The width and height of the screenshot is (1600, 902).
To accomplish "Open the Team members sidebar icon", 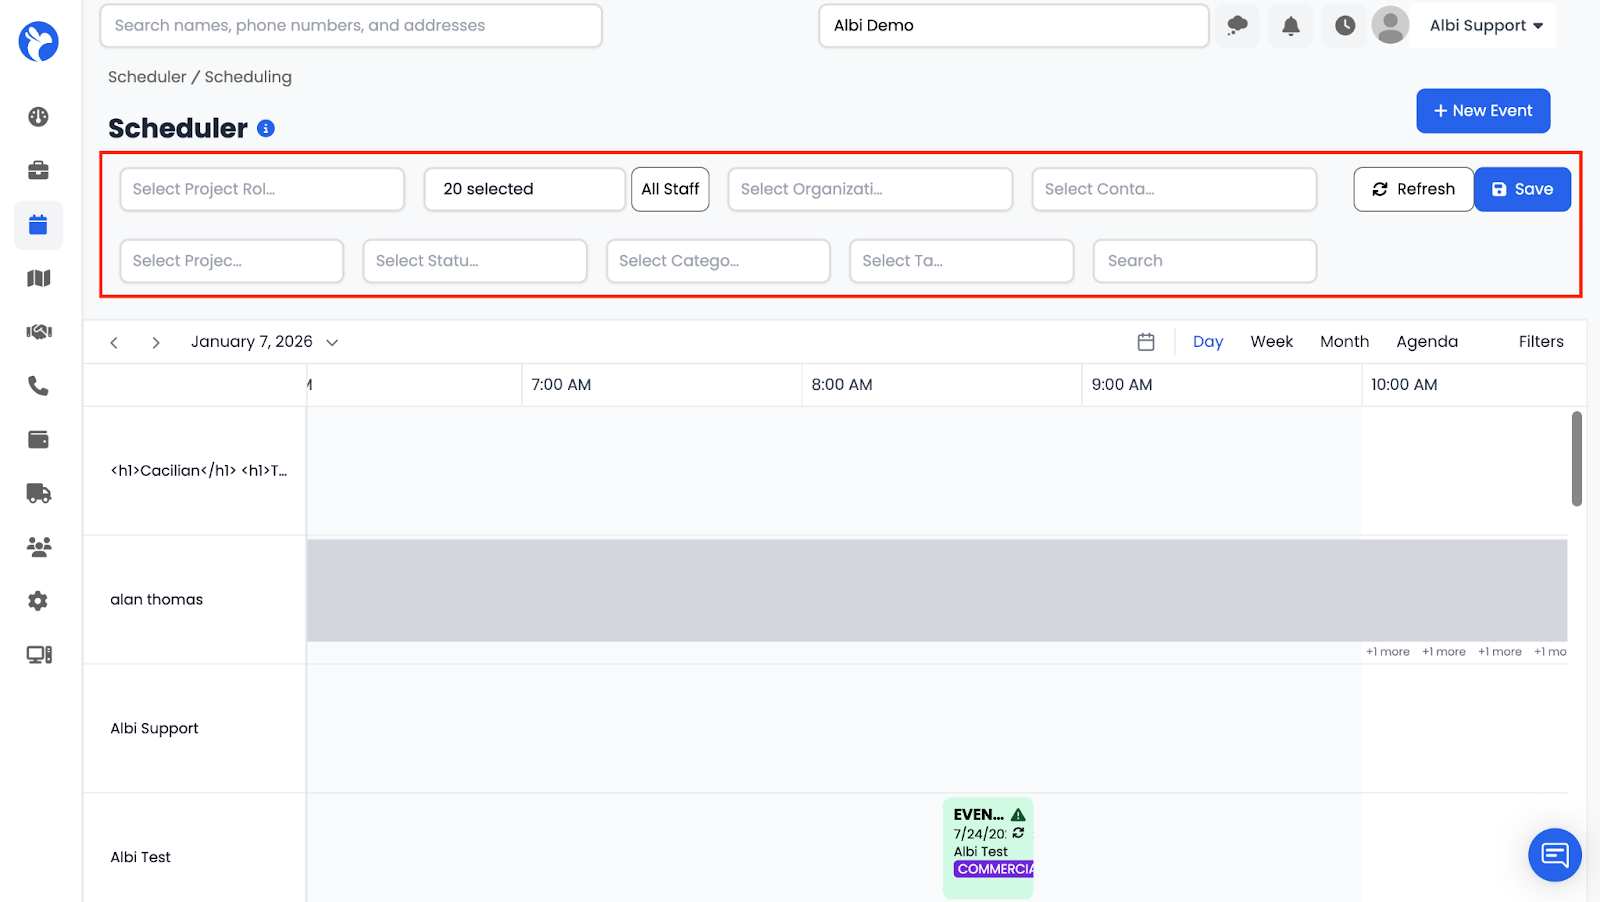I will tap(38, 546).
